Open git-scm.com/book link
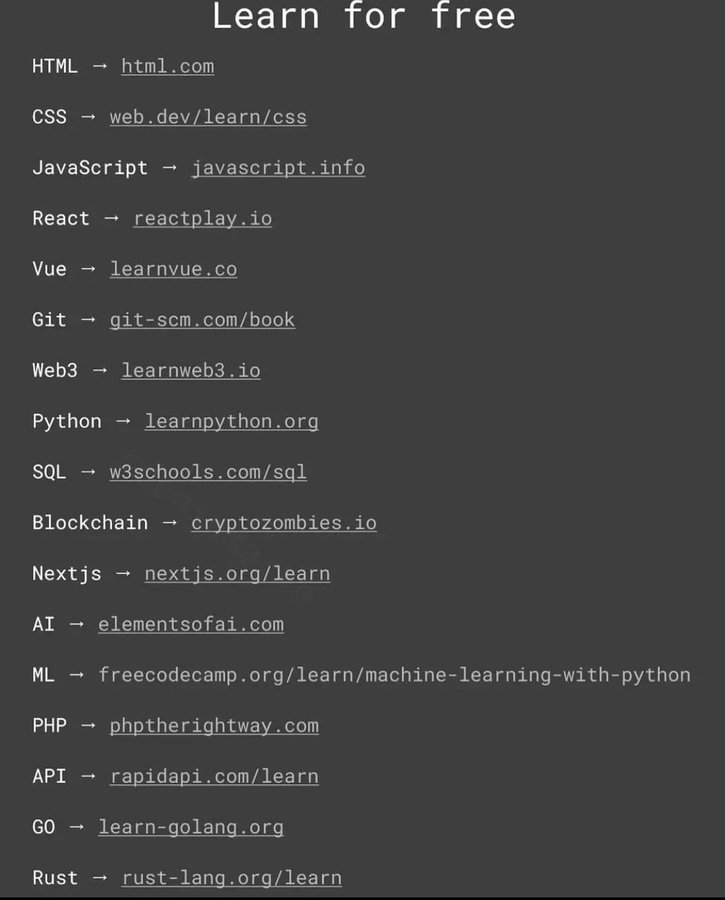725x900 pixels. 202,320
